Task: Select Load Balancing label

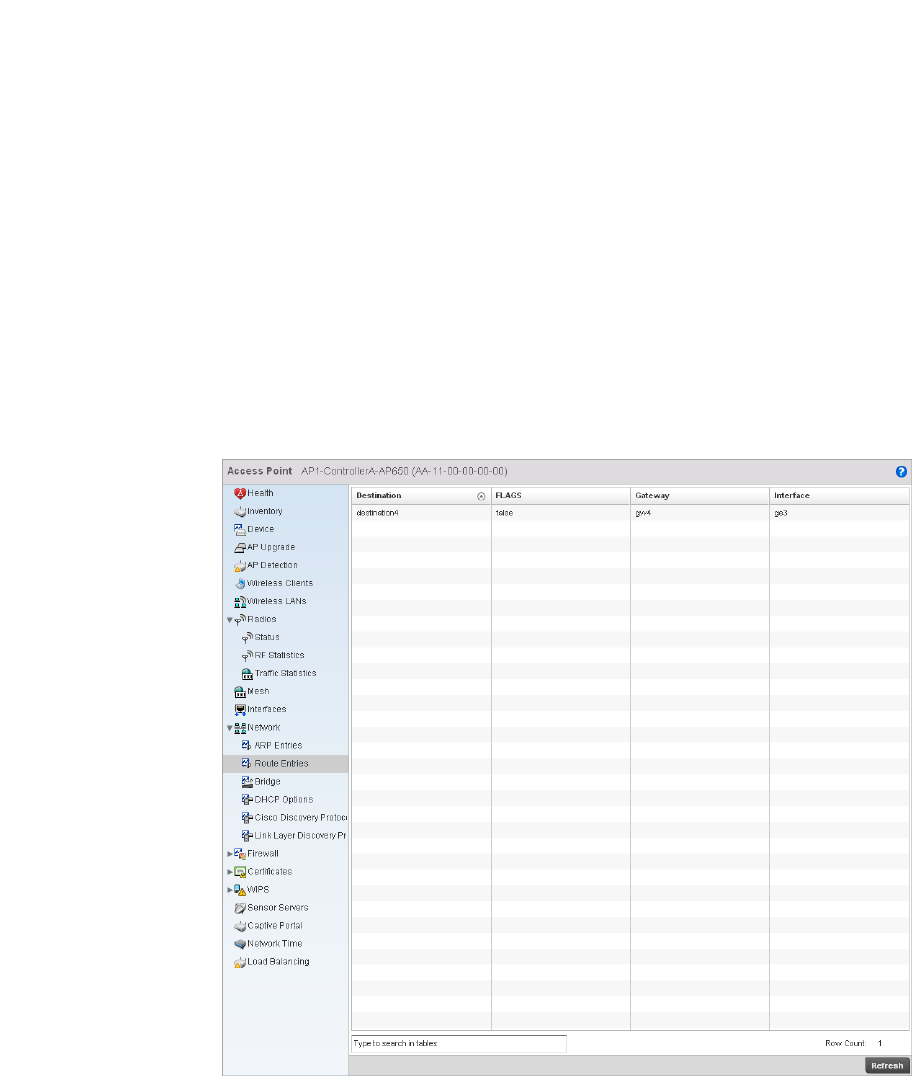Action: [x=278, y=961]
